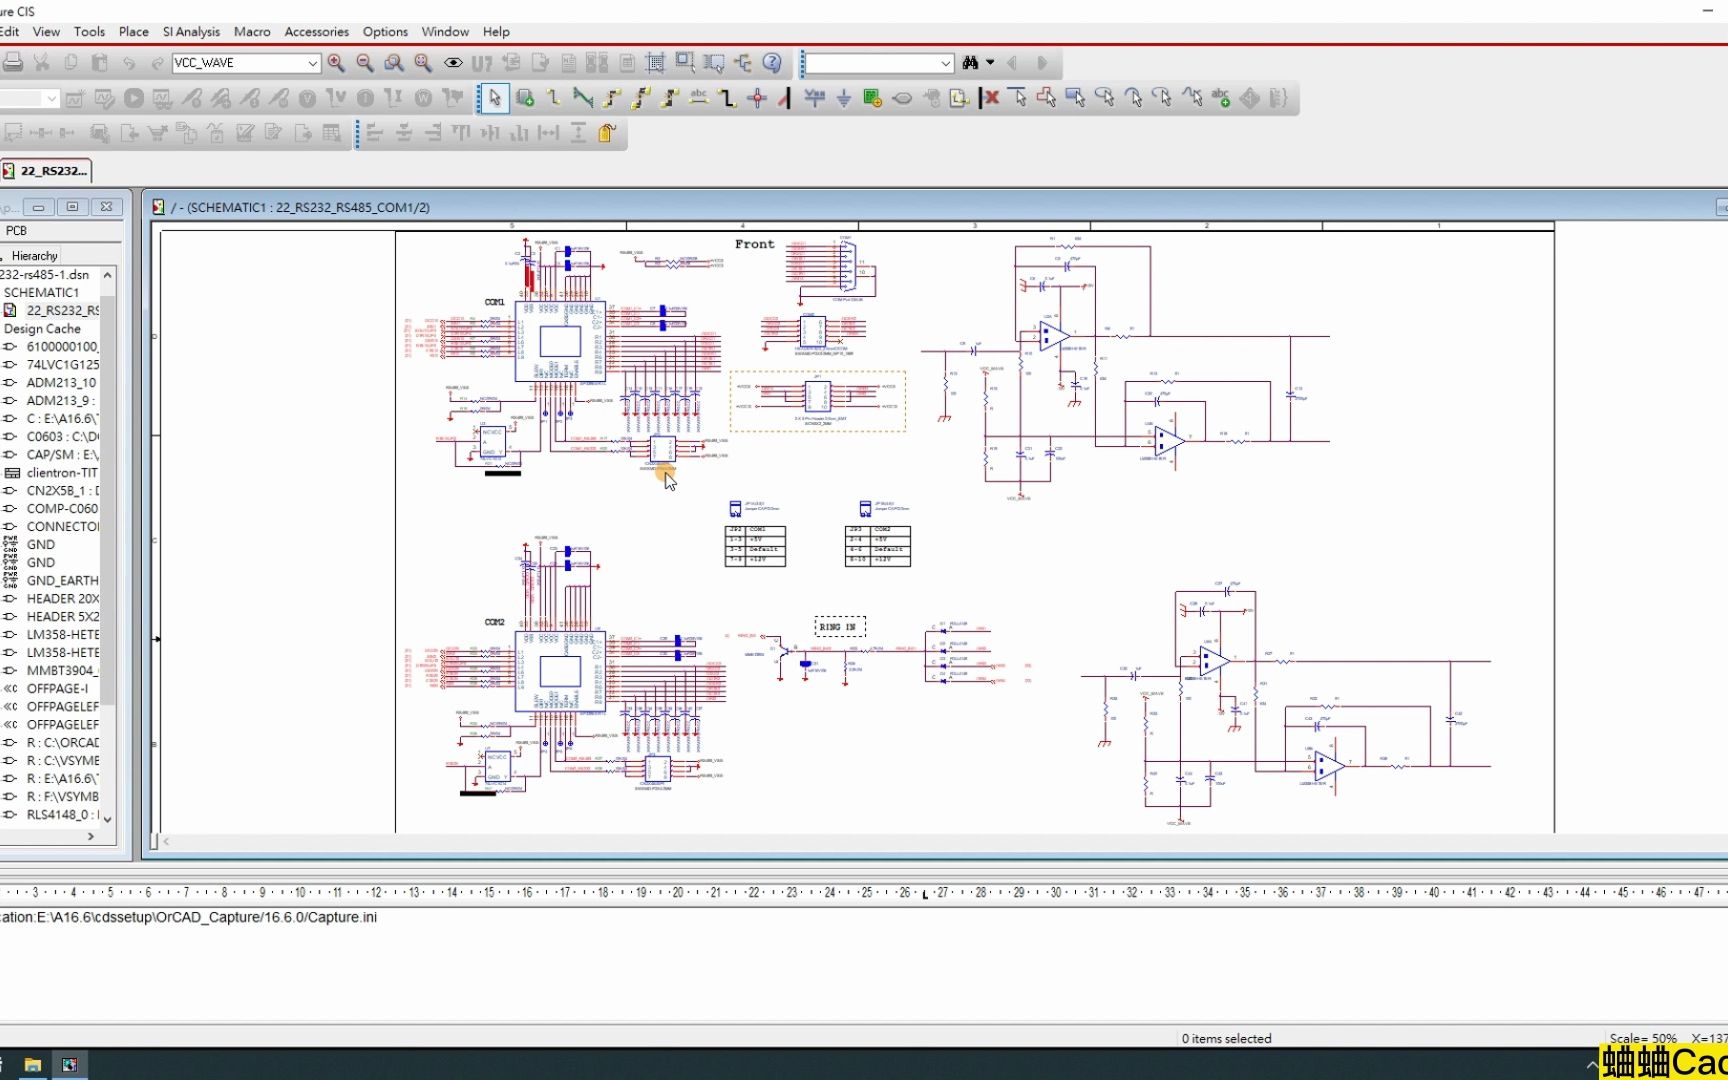This screenshot has width=1728, height=1080.
Task: Switch to the 22_RS232 document tab
Action: point(46,171)
